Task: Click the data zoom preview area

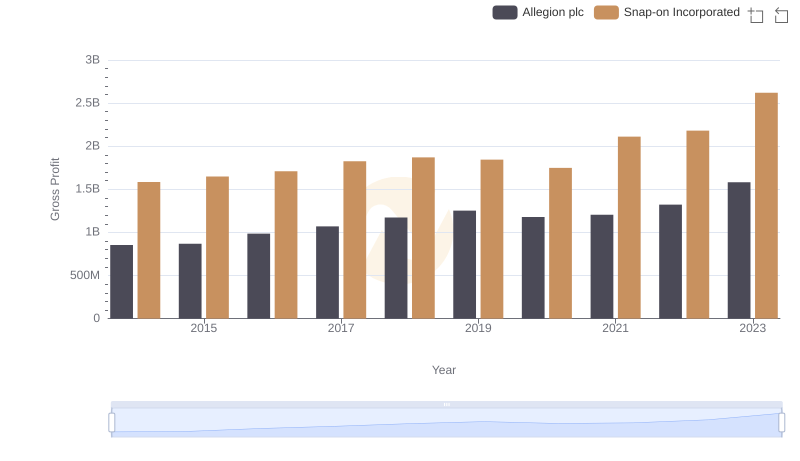Action: [446, 423]
